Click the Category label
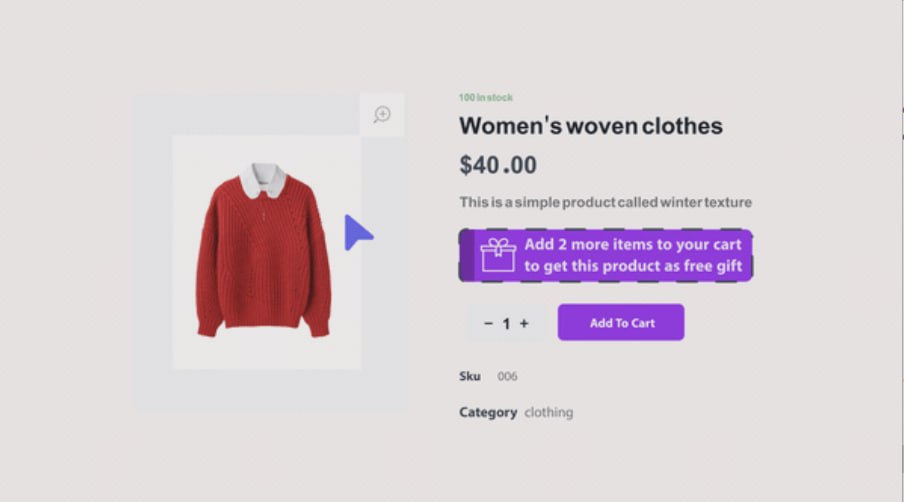Screen dimensions: 904x502 [488, 412]
